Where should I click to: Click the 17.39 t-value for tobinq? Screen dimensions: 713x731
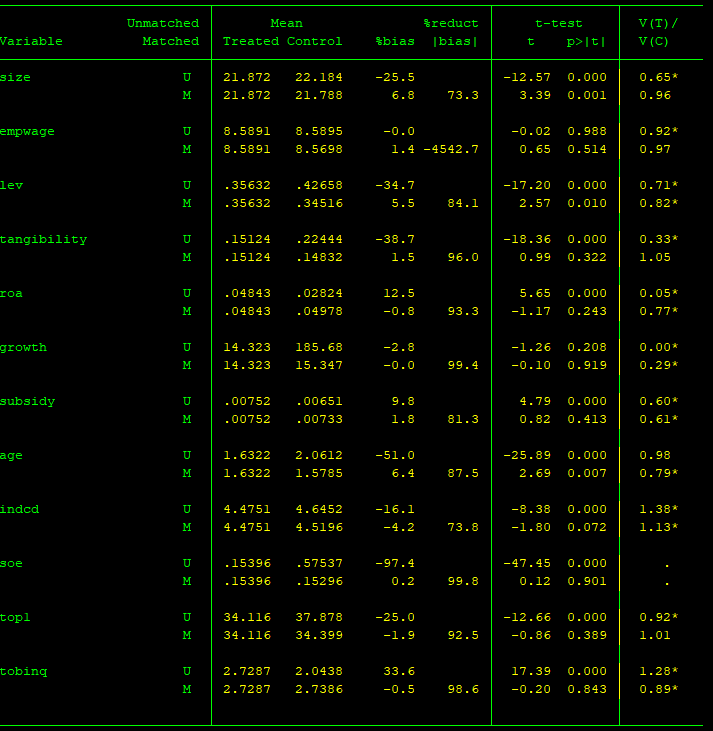pos(531,672)
